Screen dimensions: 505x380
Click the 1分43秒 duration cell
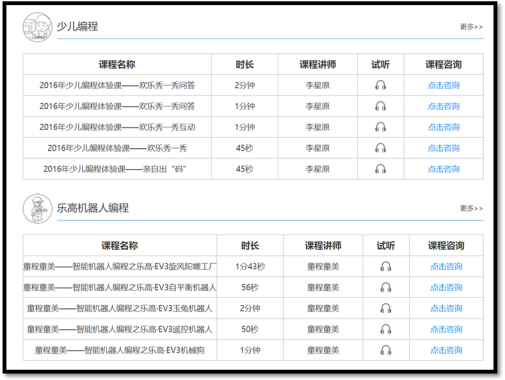[250, 267]
